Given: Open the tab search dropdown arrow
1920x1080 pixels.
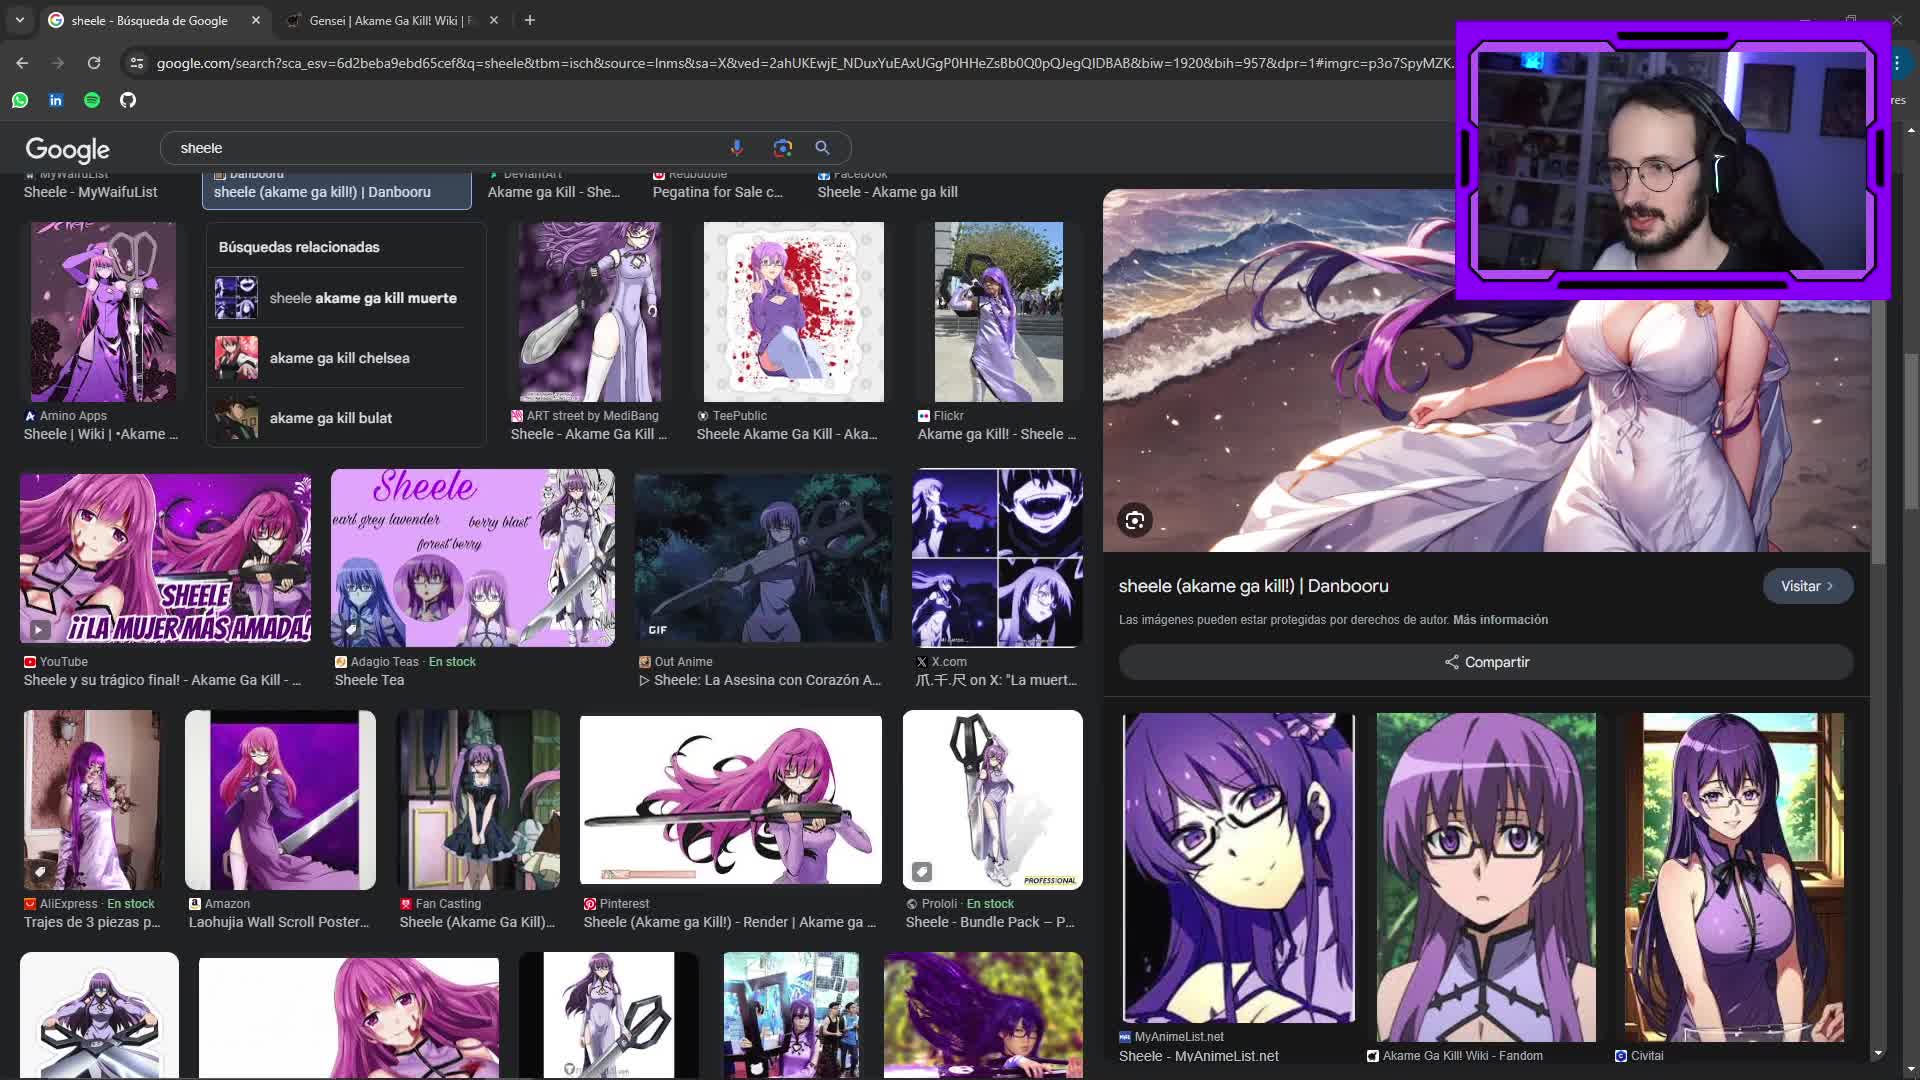Looking at the screenshot, I should click(20, 20).
